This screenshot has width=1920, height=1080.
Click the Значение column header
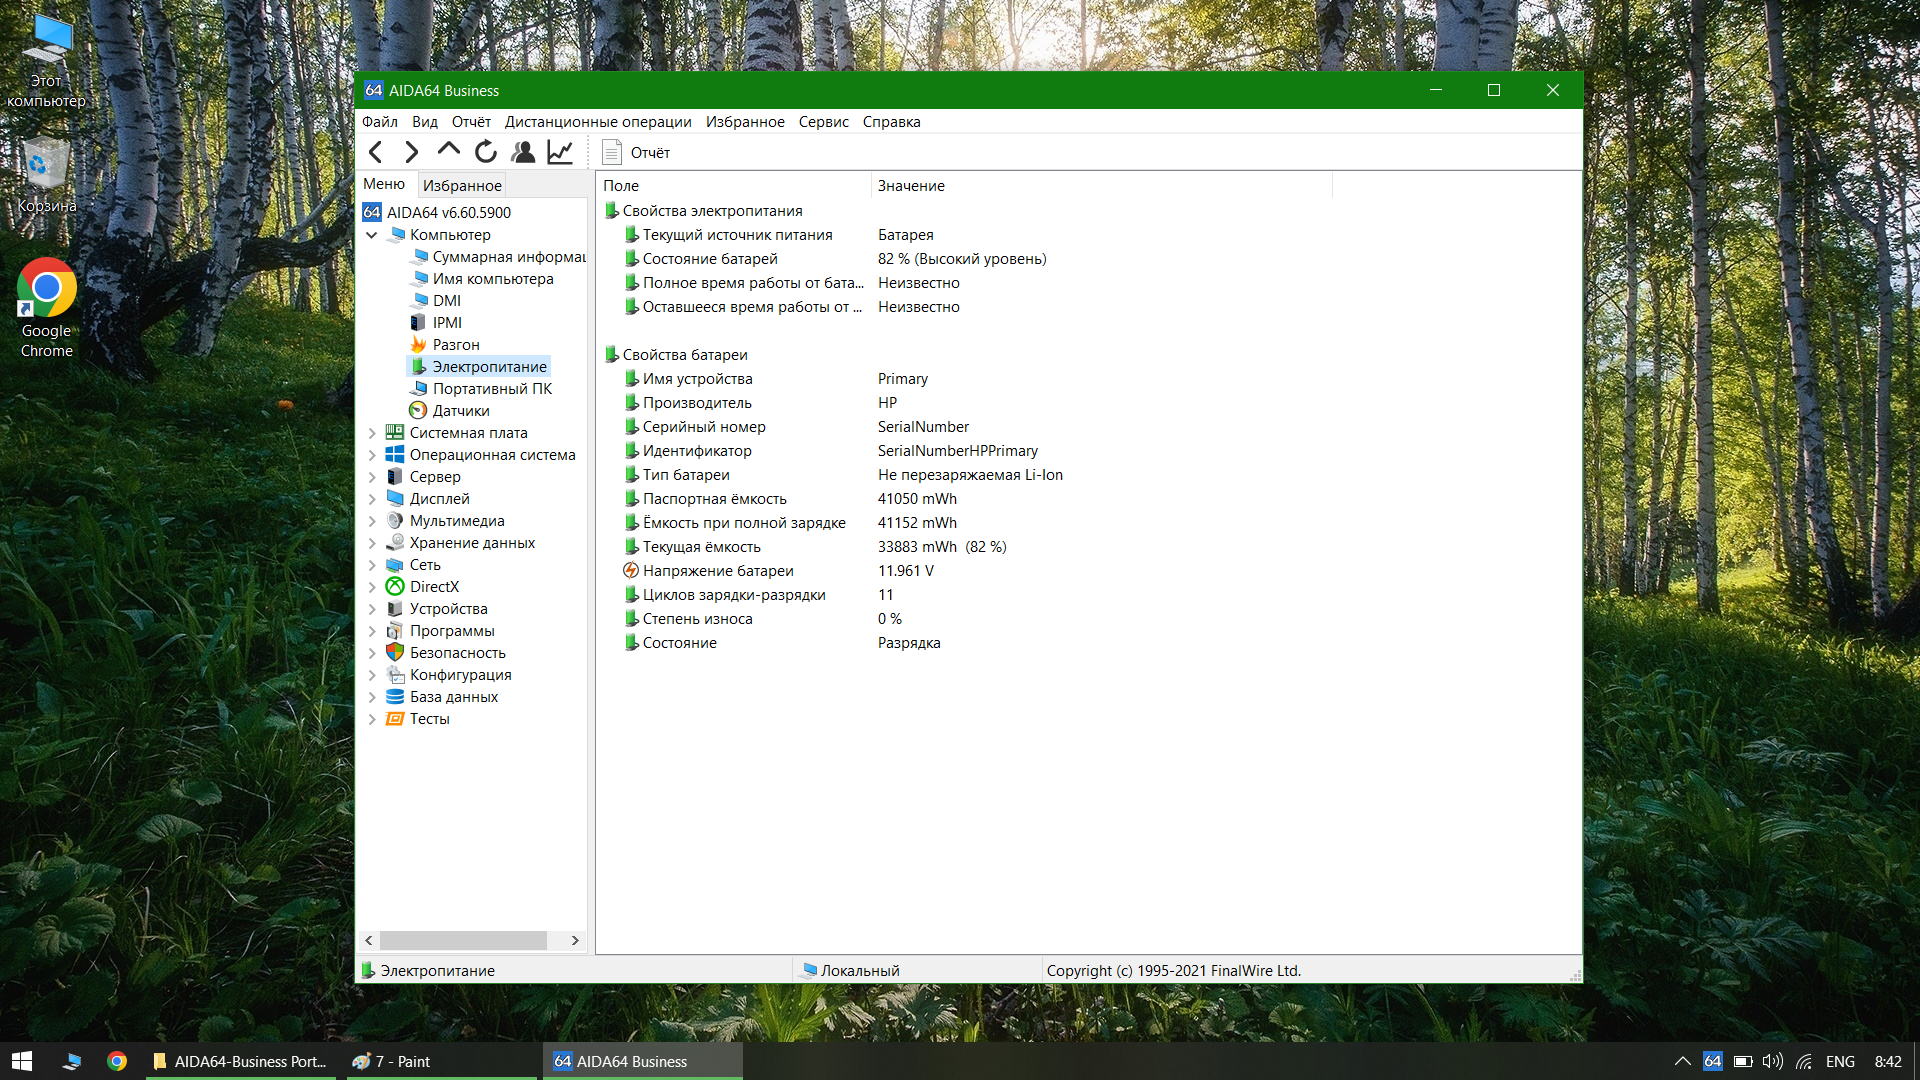(910, 186)
